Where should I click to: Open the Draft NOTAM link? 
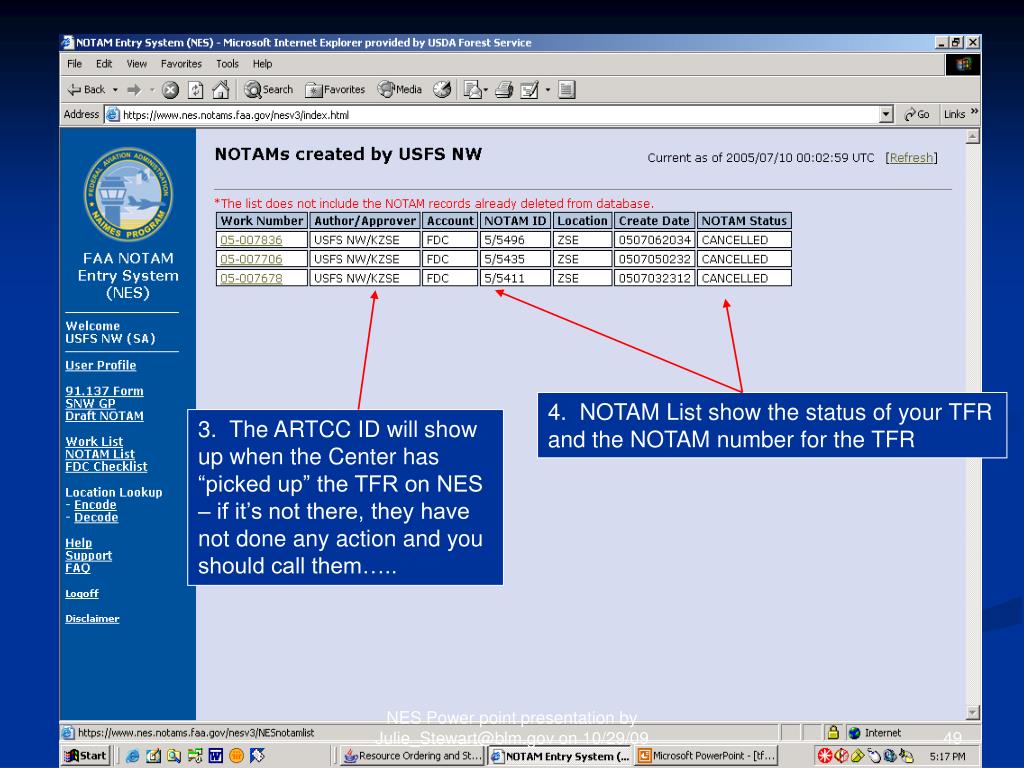click(x=104, y=416)
